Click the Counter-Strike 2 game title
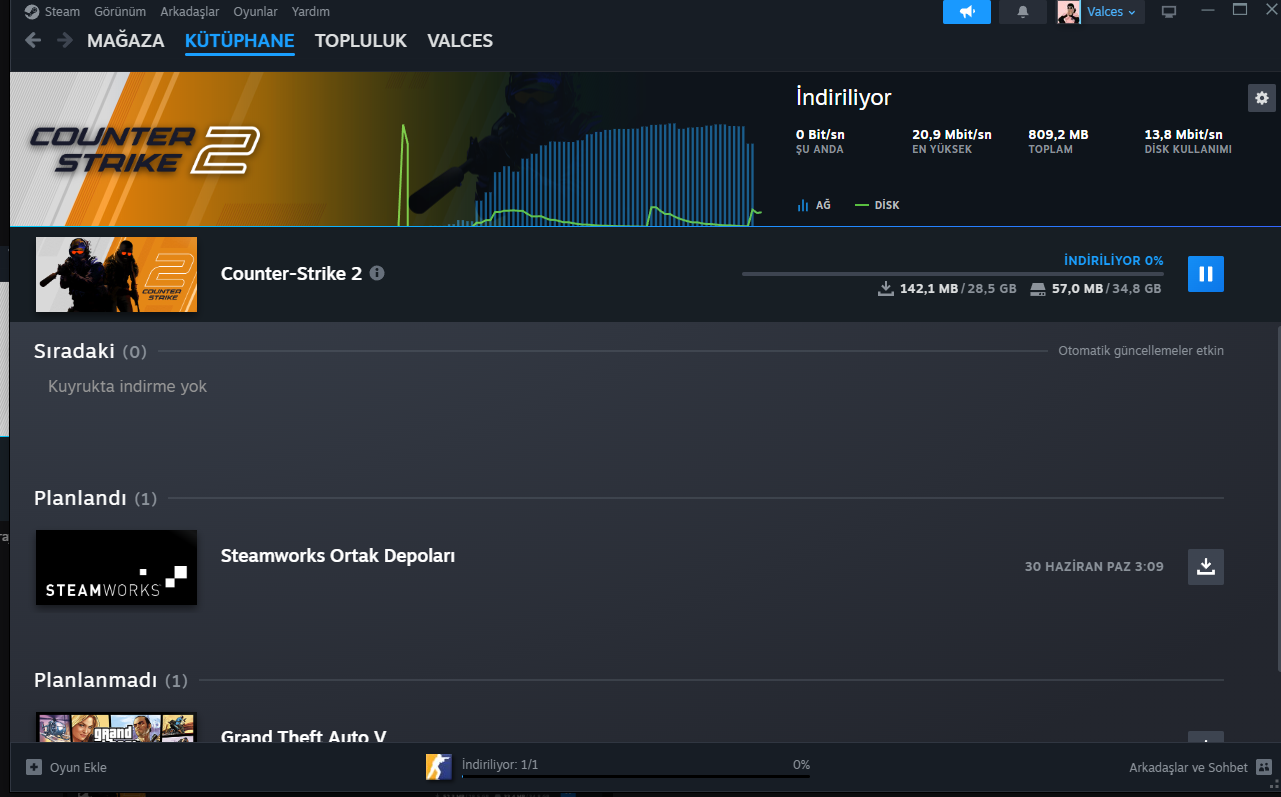The image size is (1281, 797). 291,273
